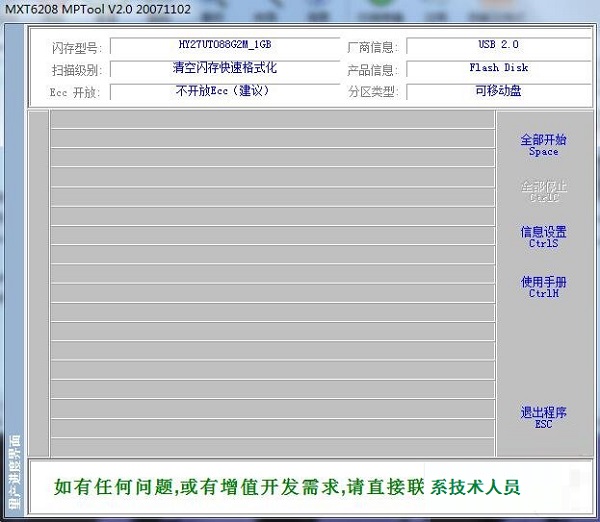This screenshot has width=600, height=522.
Task: Click the Ecc 开放 label
Action: coord(75,93)
